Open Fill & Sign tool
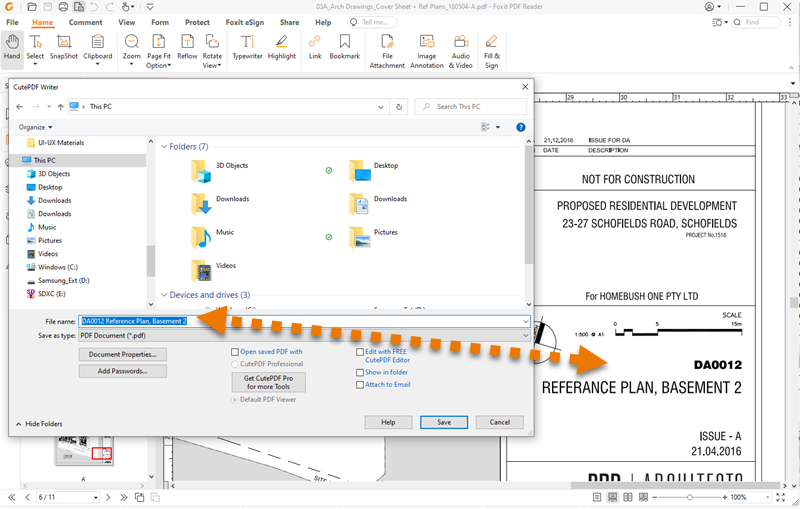Image resolution: width=800 pixels, height=509 pixels. 492,51
